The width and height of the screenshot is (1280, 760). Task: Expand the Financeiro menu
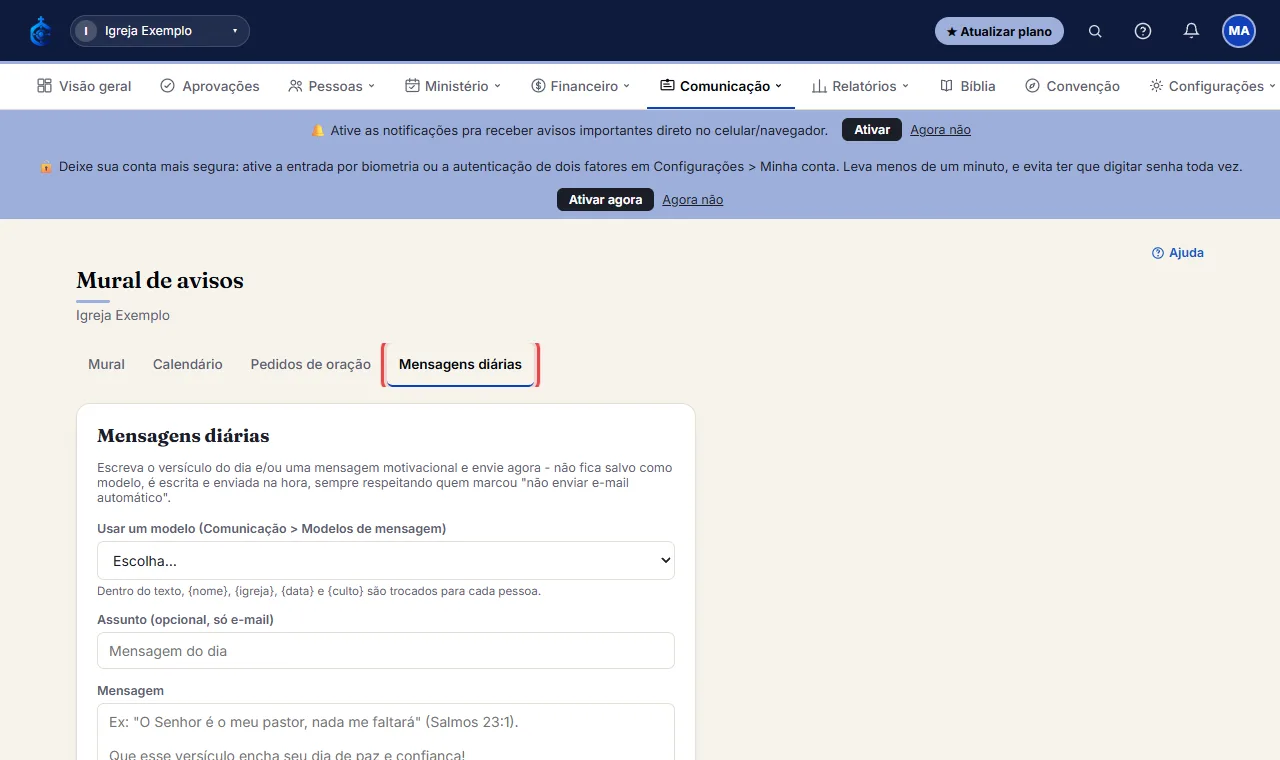coord(581,86)
